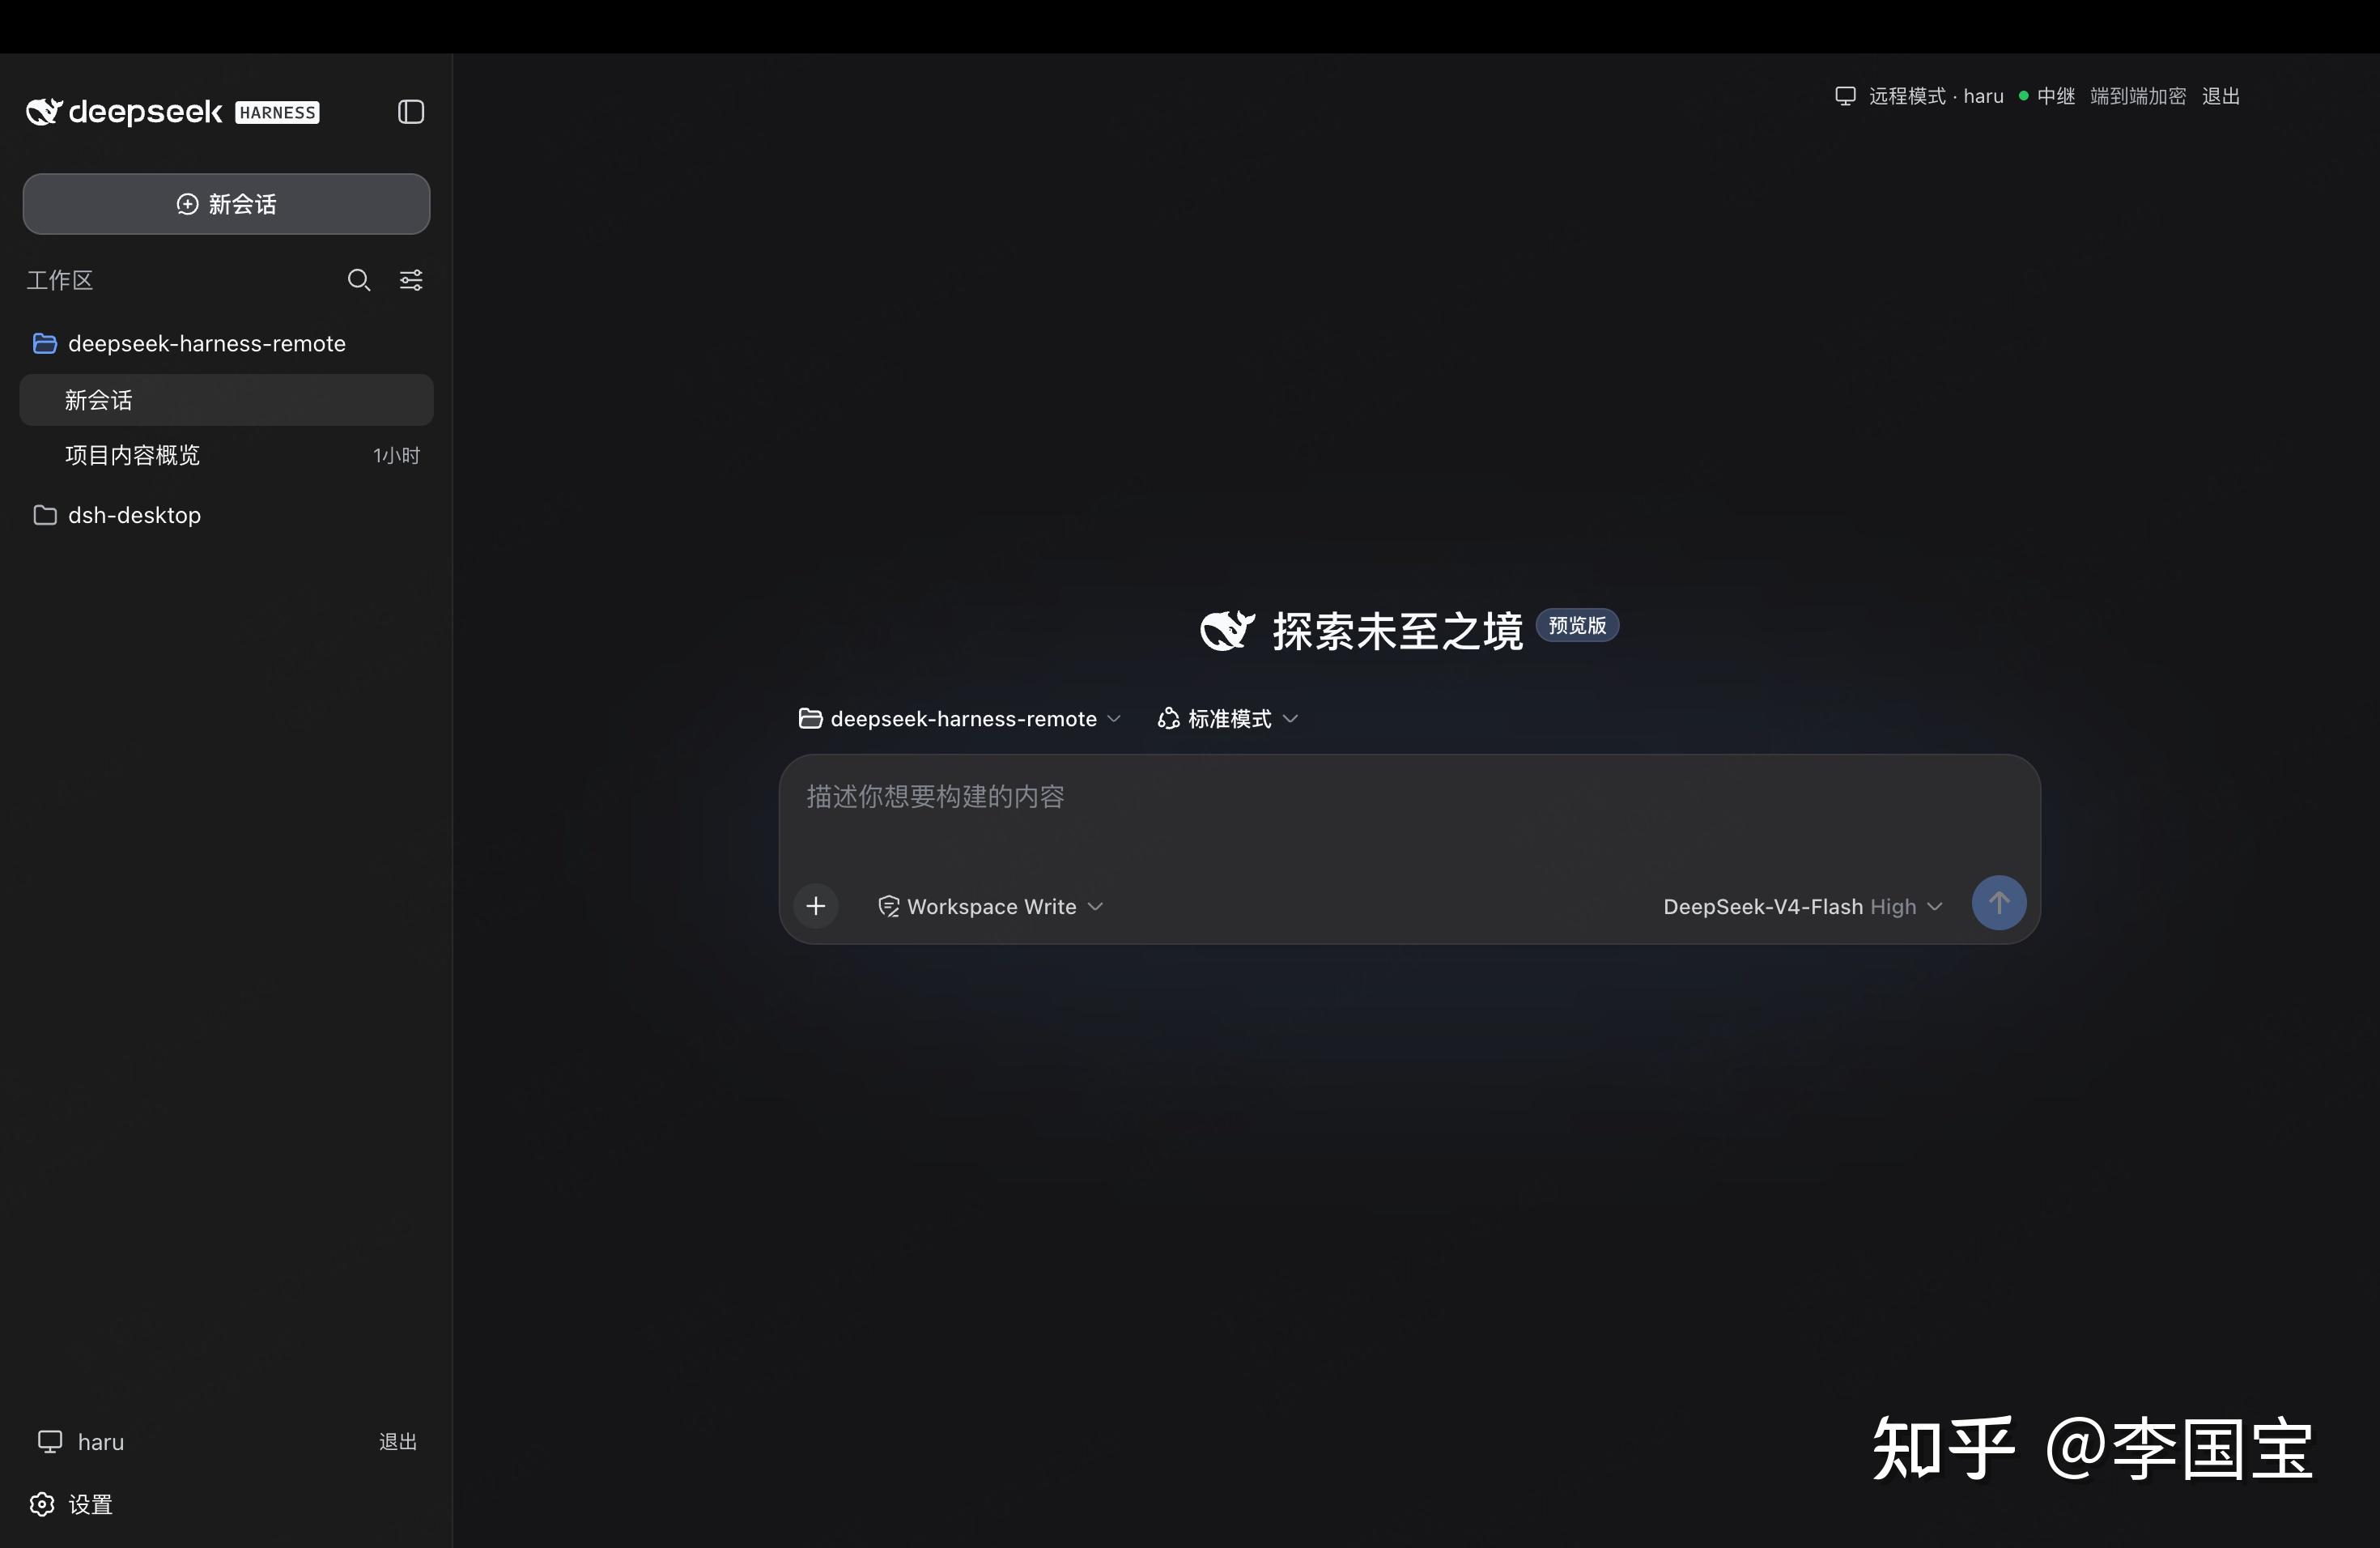The image size is (2380, 1548).
Task: Select the 新会话 item in the workspace list
Action: pyautogui.click(x=226, y=400)
